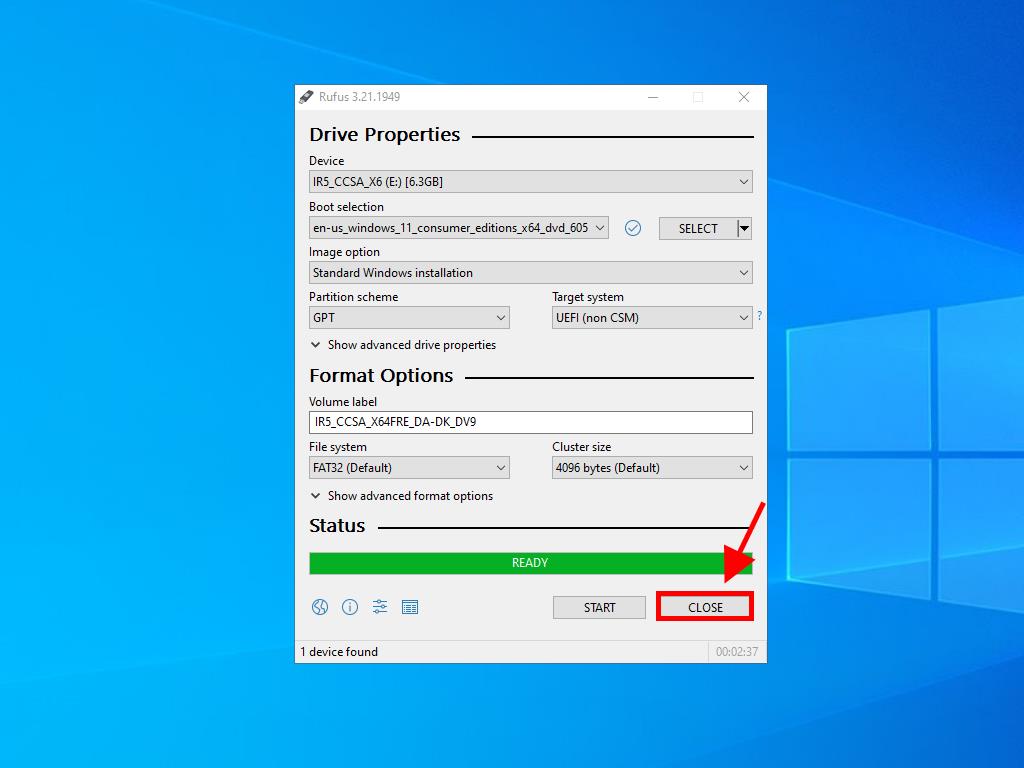This screenshot has height=768, width=1024.
Task: Click the arrow beside the SELECT button
Action: click(x=744, y=228)
